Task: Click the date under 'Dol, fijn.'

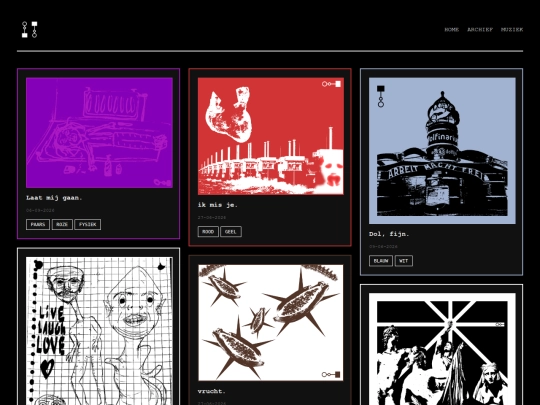Action: [383, 247]
